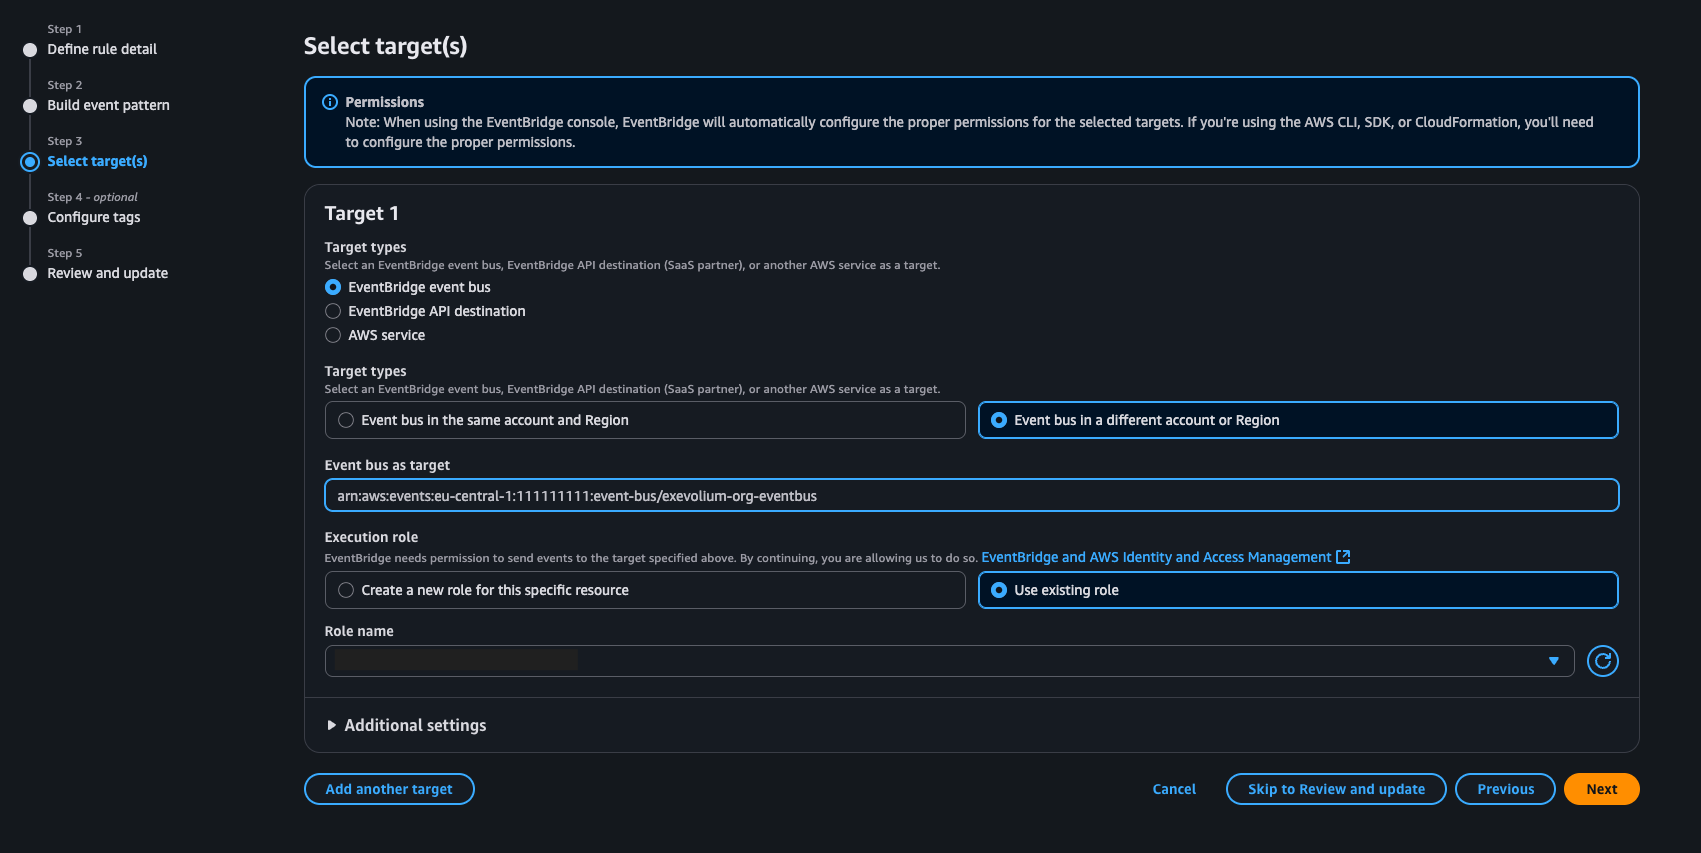Click external link icon after Access Management

(x=1343, y=557)
